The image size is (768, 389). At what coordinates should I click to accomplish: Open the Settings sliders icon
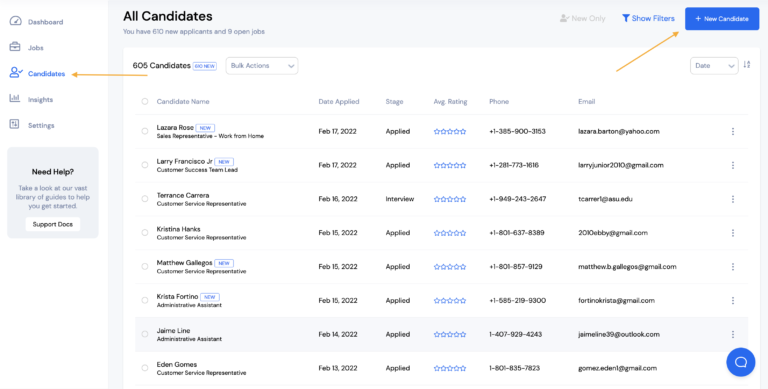point(14,124)
